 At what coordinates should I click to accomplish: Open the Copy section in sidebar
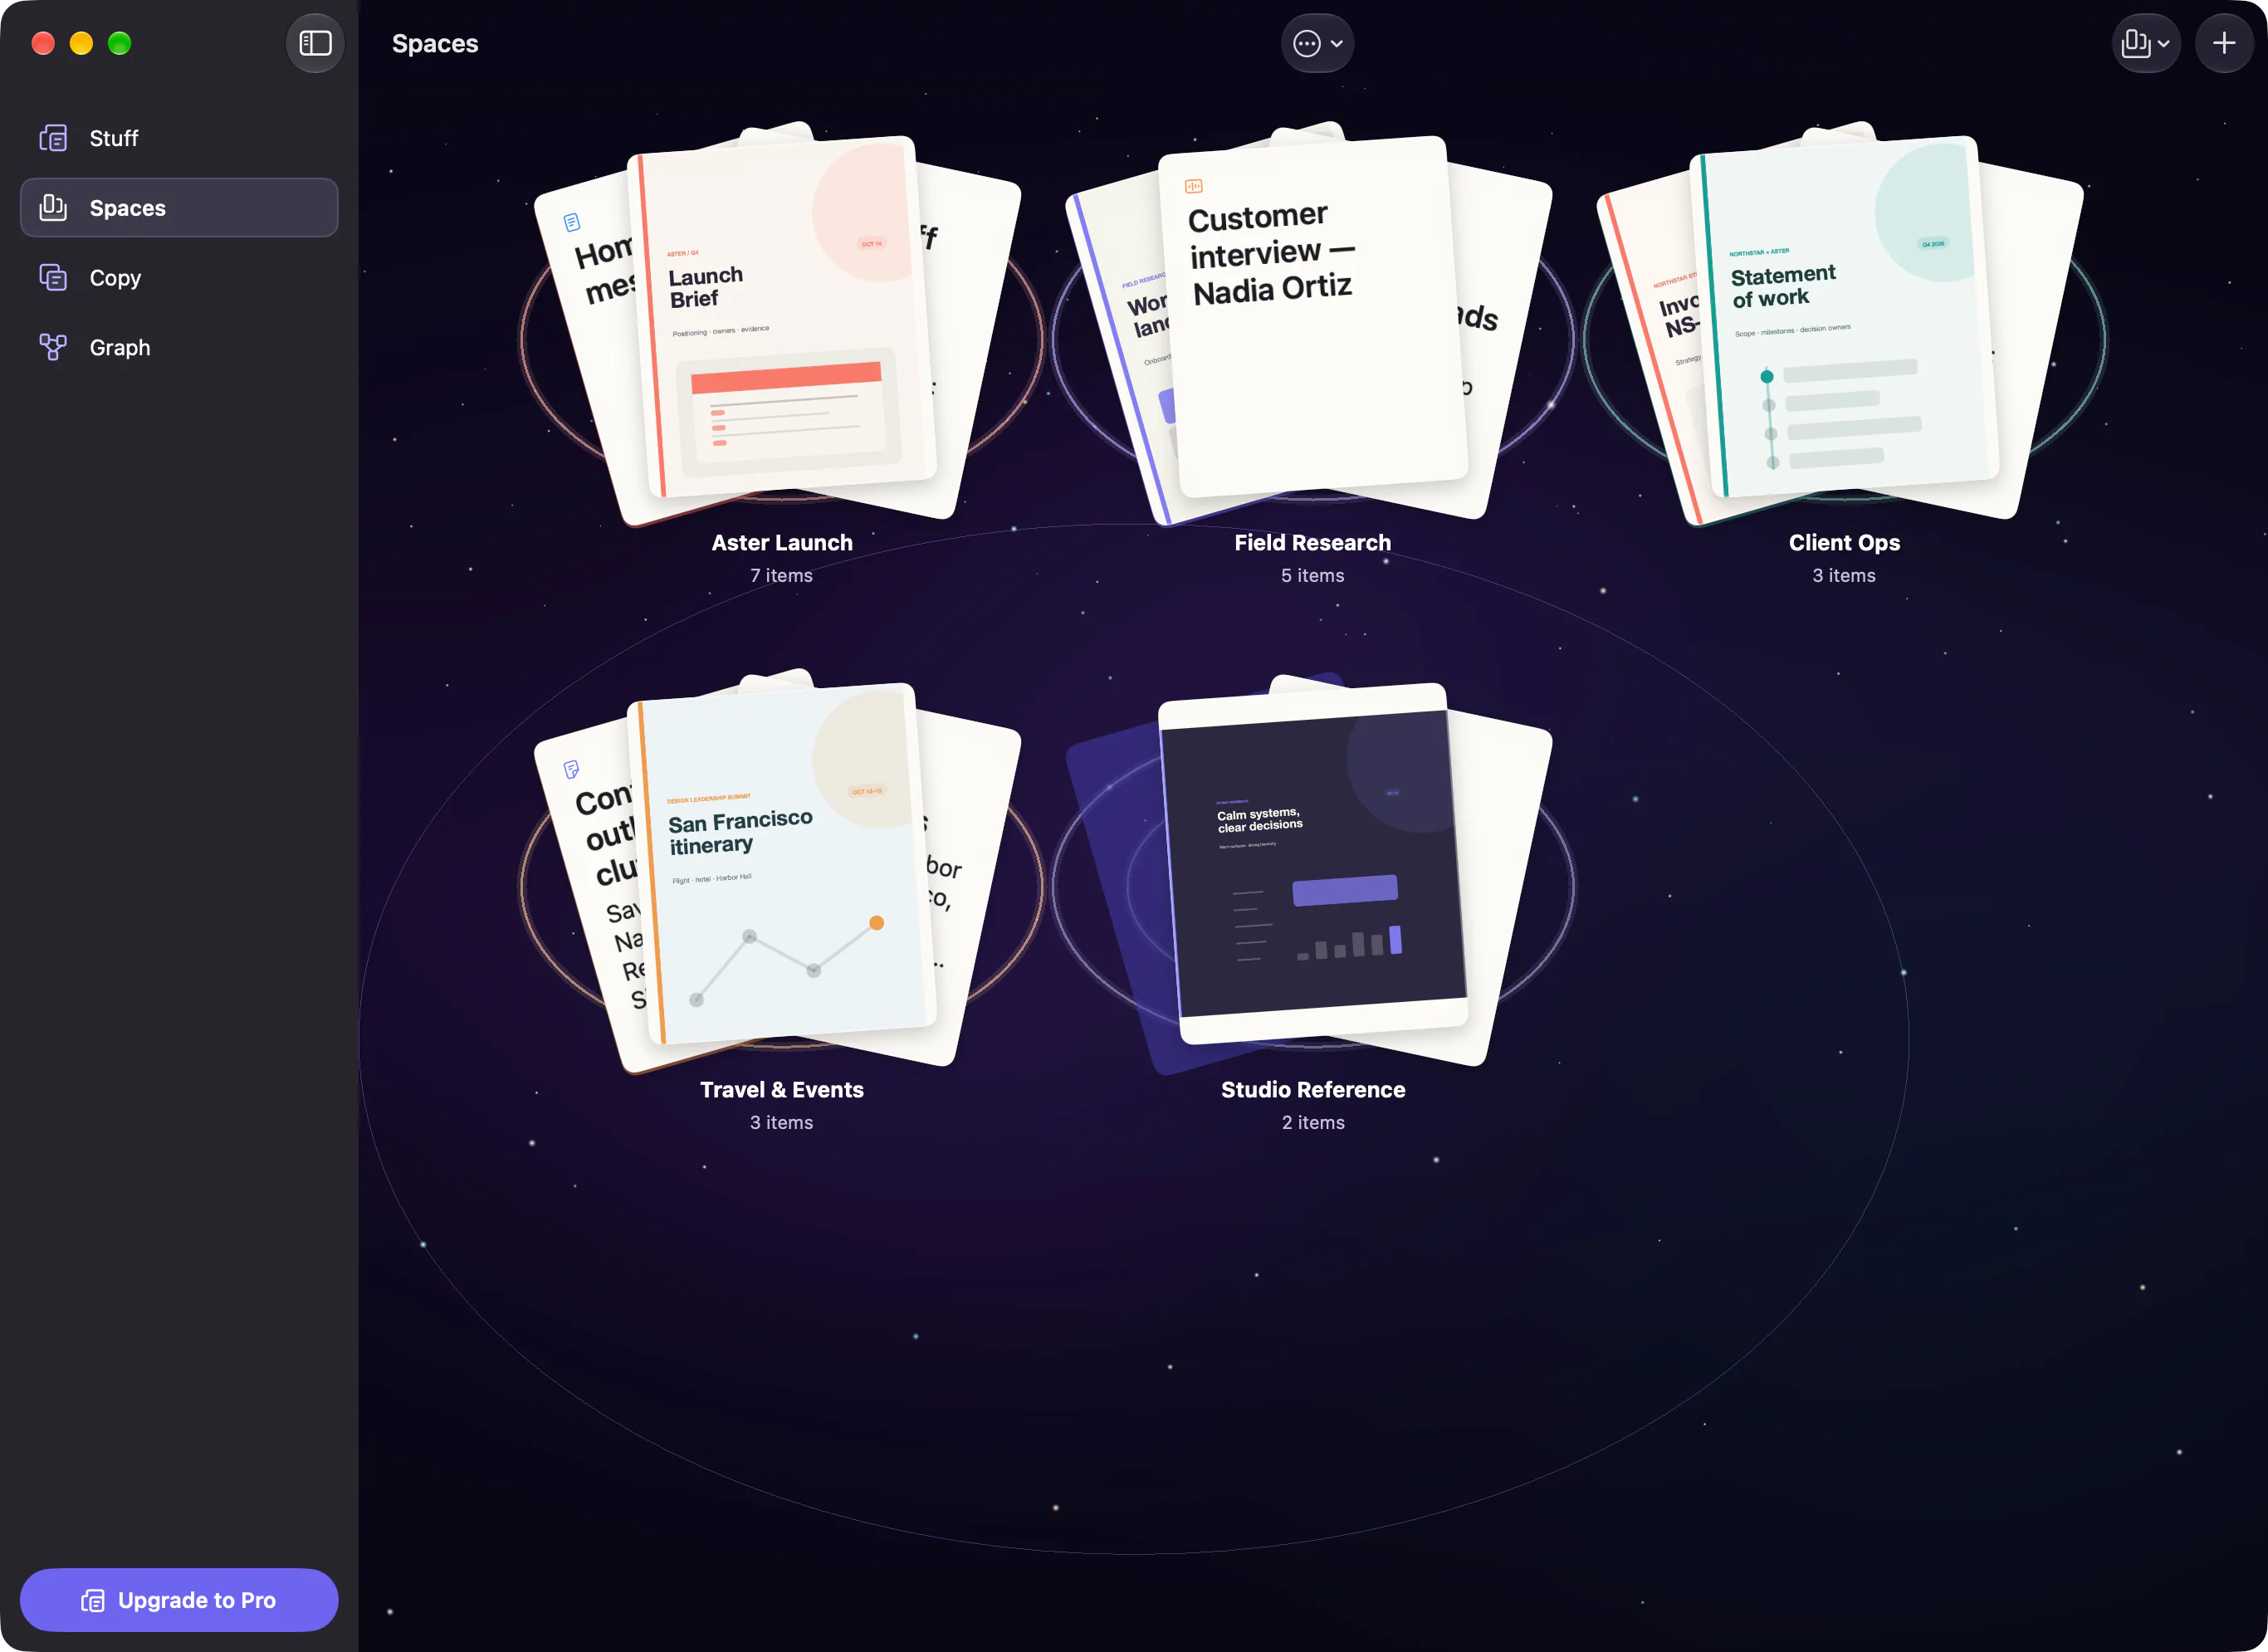pos(179,278)
